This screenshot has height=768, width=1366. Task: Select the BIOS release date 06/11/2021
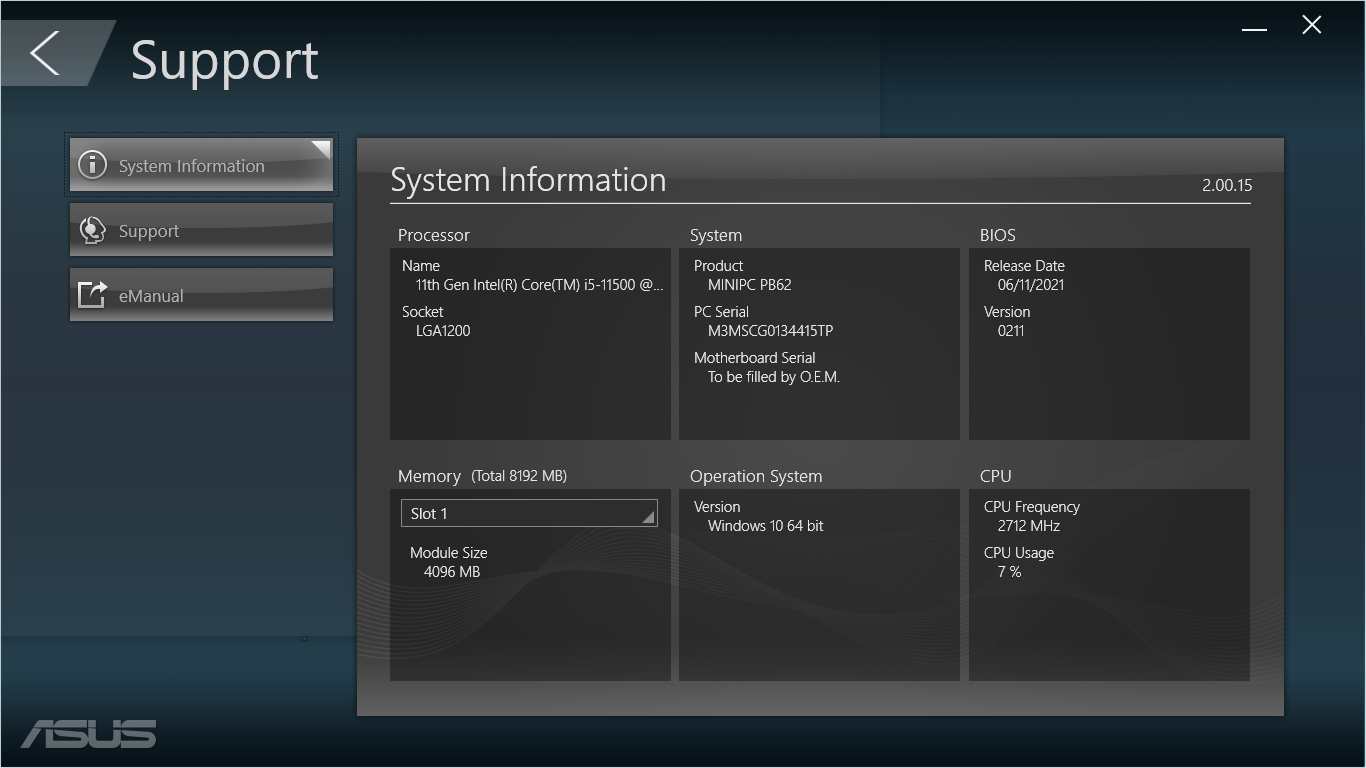[x=1031, y=285]
